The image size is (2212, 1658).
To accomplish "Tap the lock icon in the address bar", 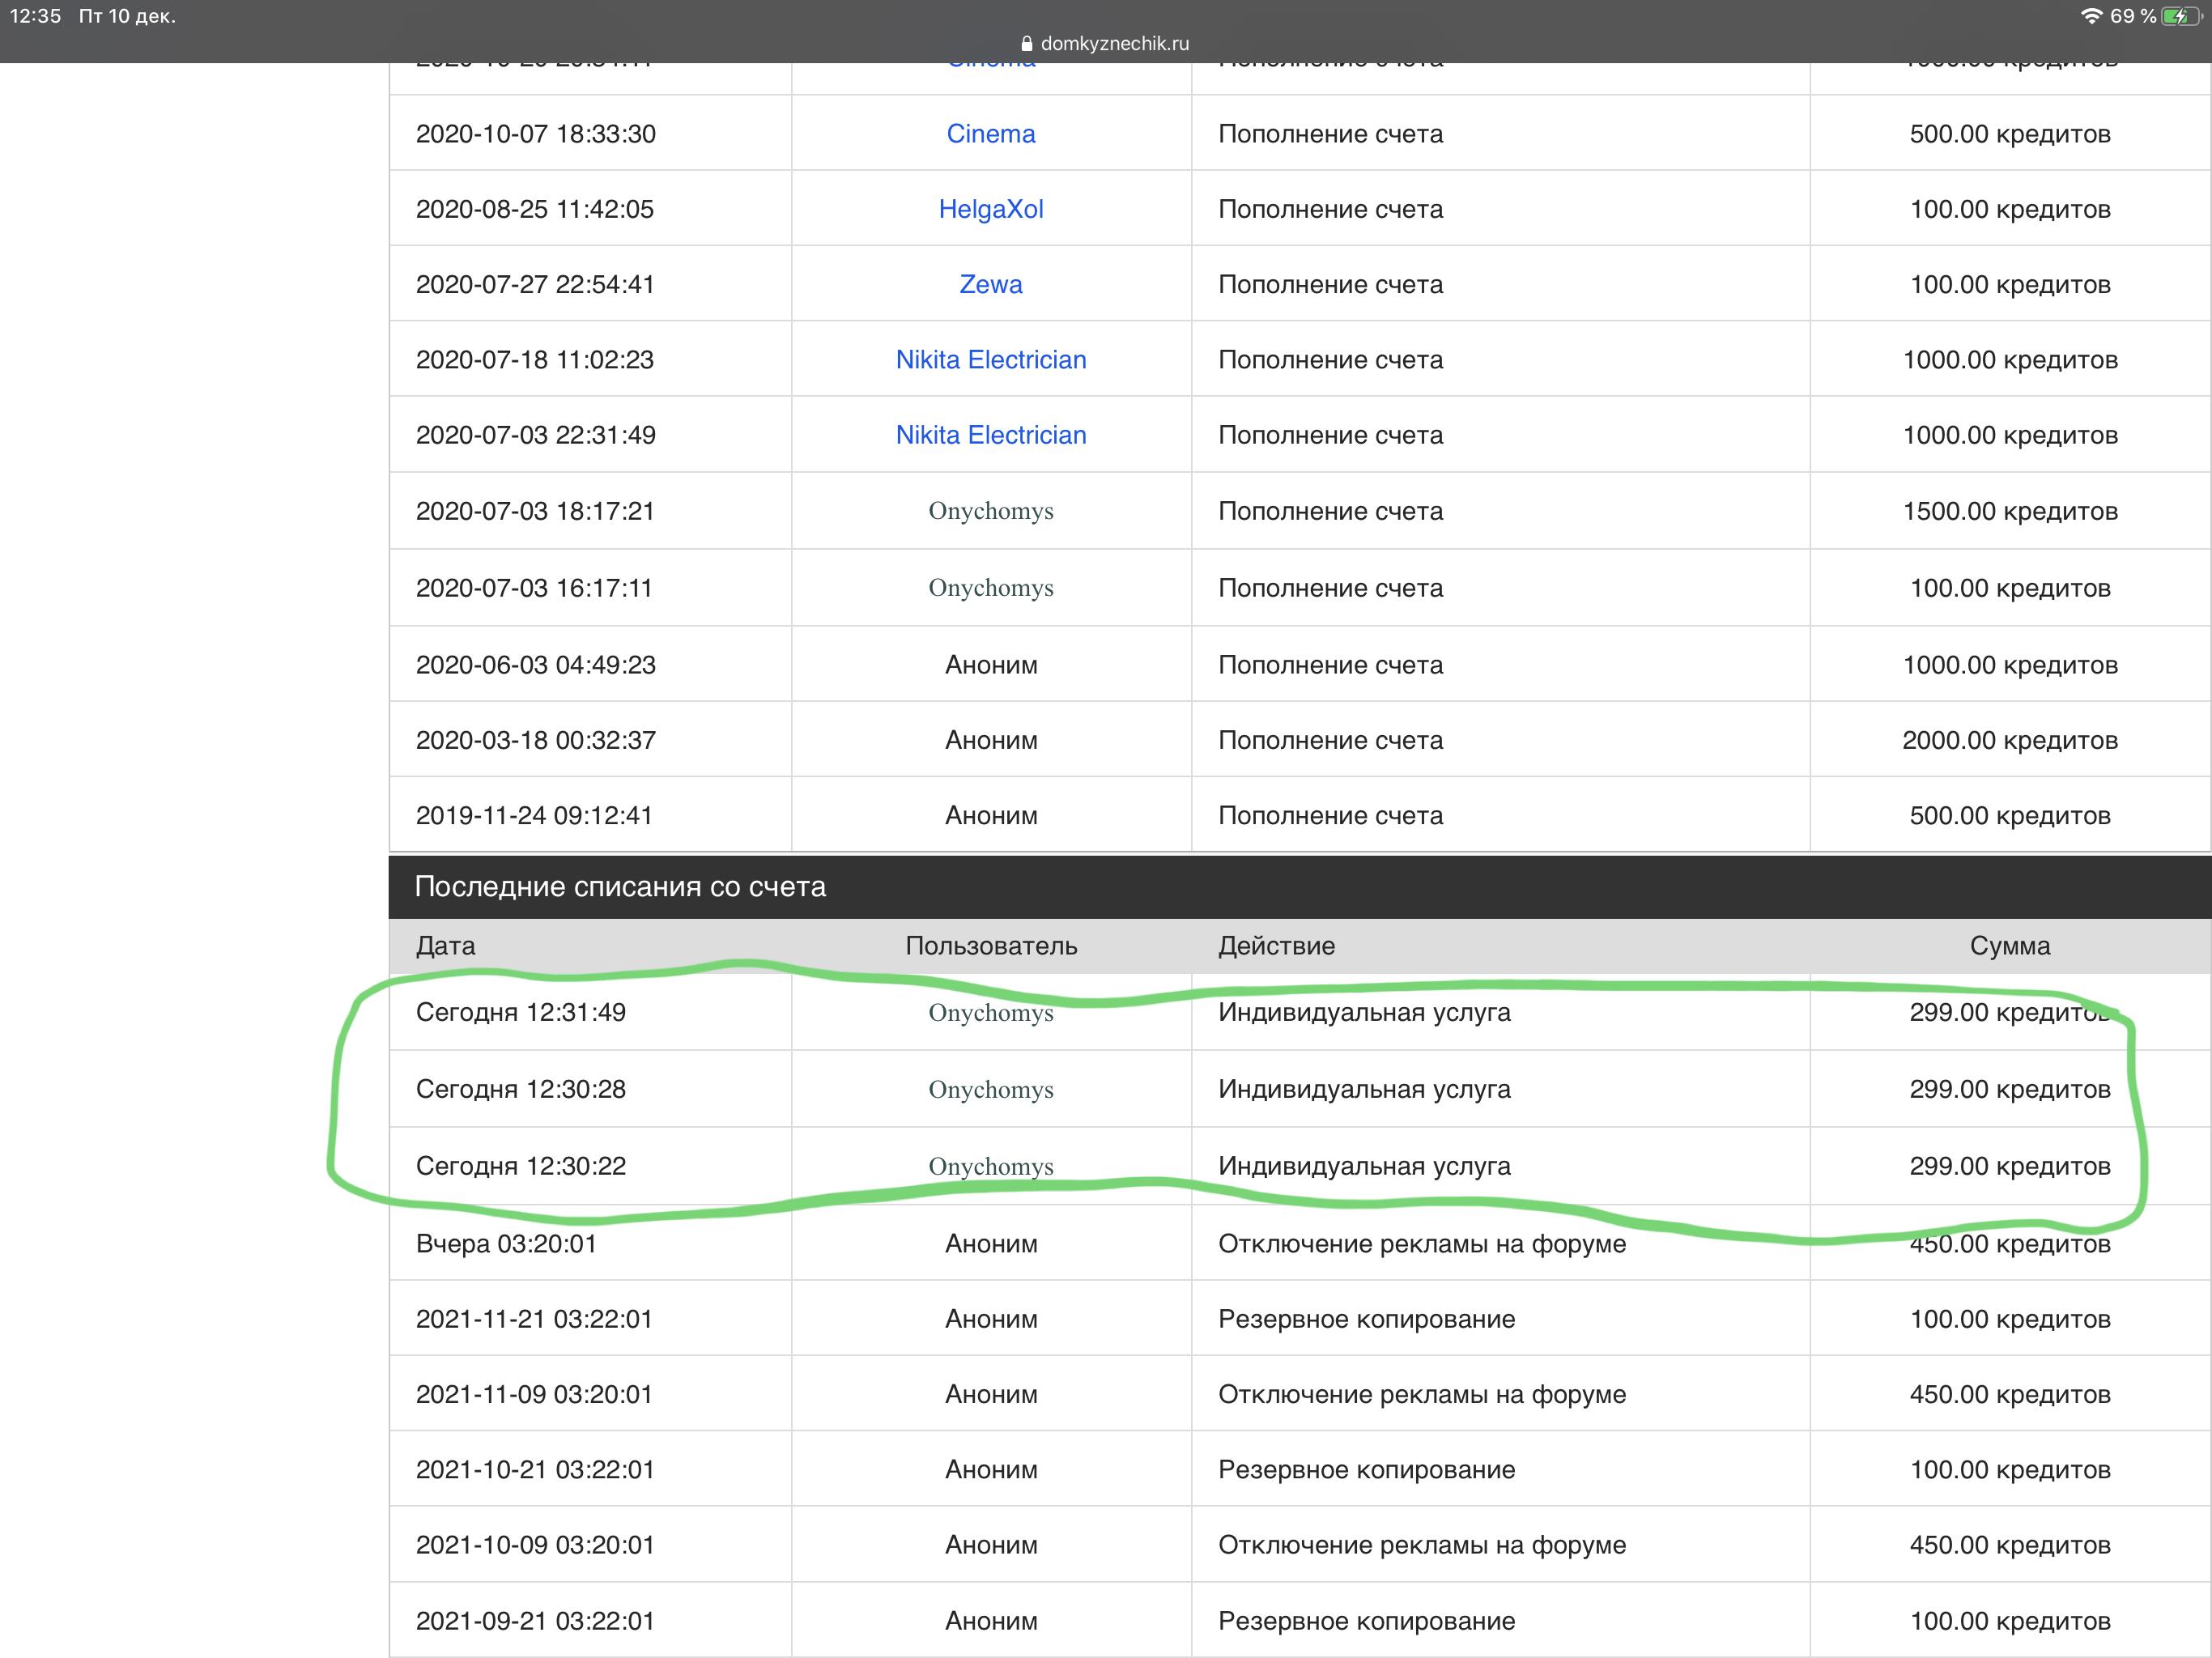I will click(1026, 43).
